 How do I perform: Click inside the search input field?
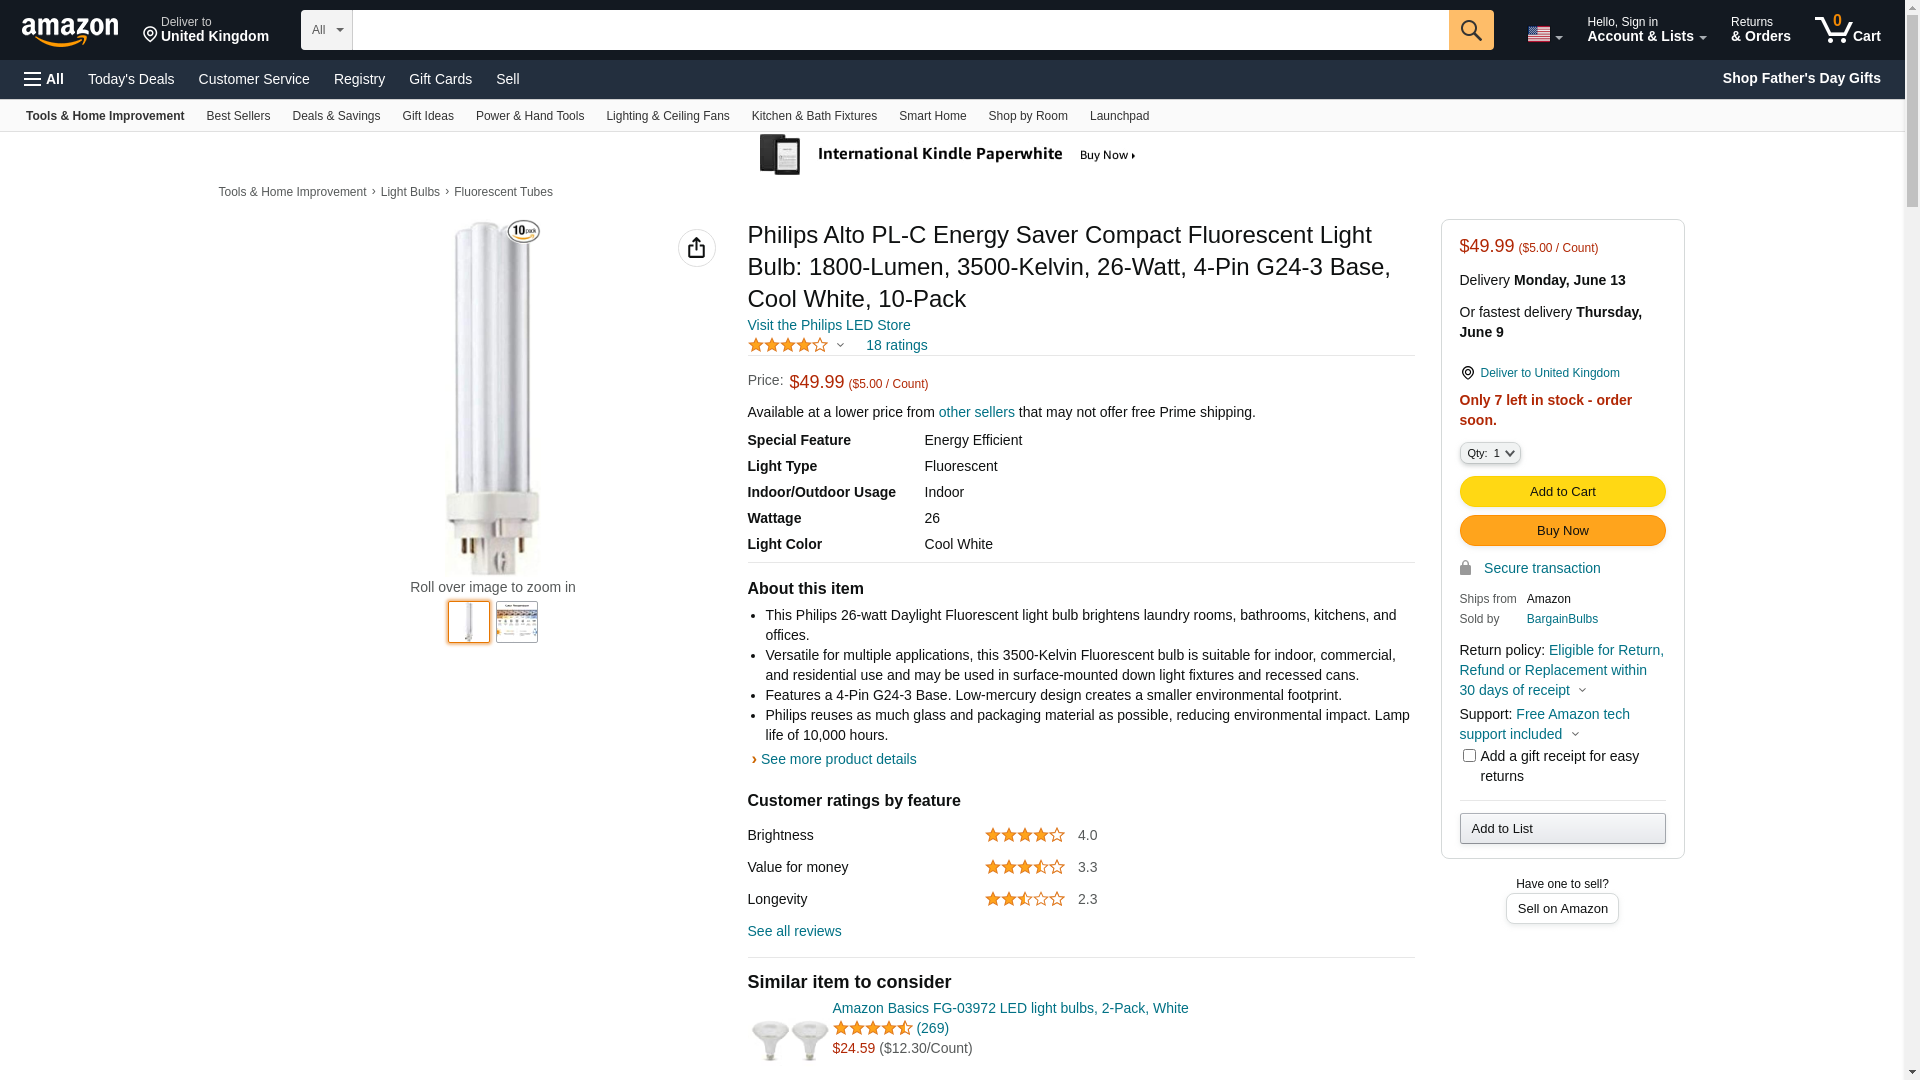(x=900, y=30)
